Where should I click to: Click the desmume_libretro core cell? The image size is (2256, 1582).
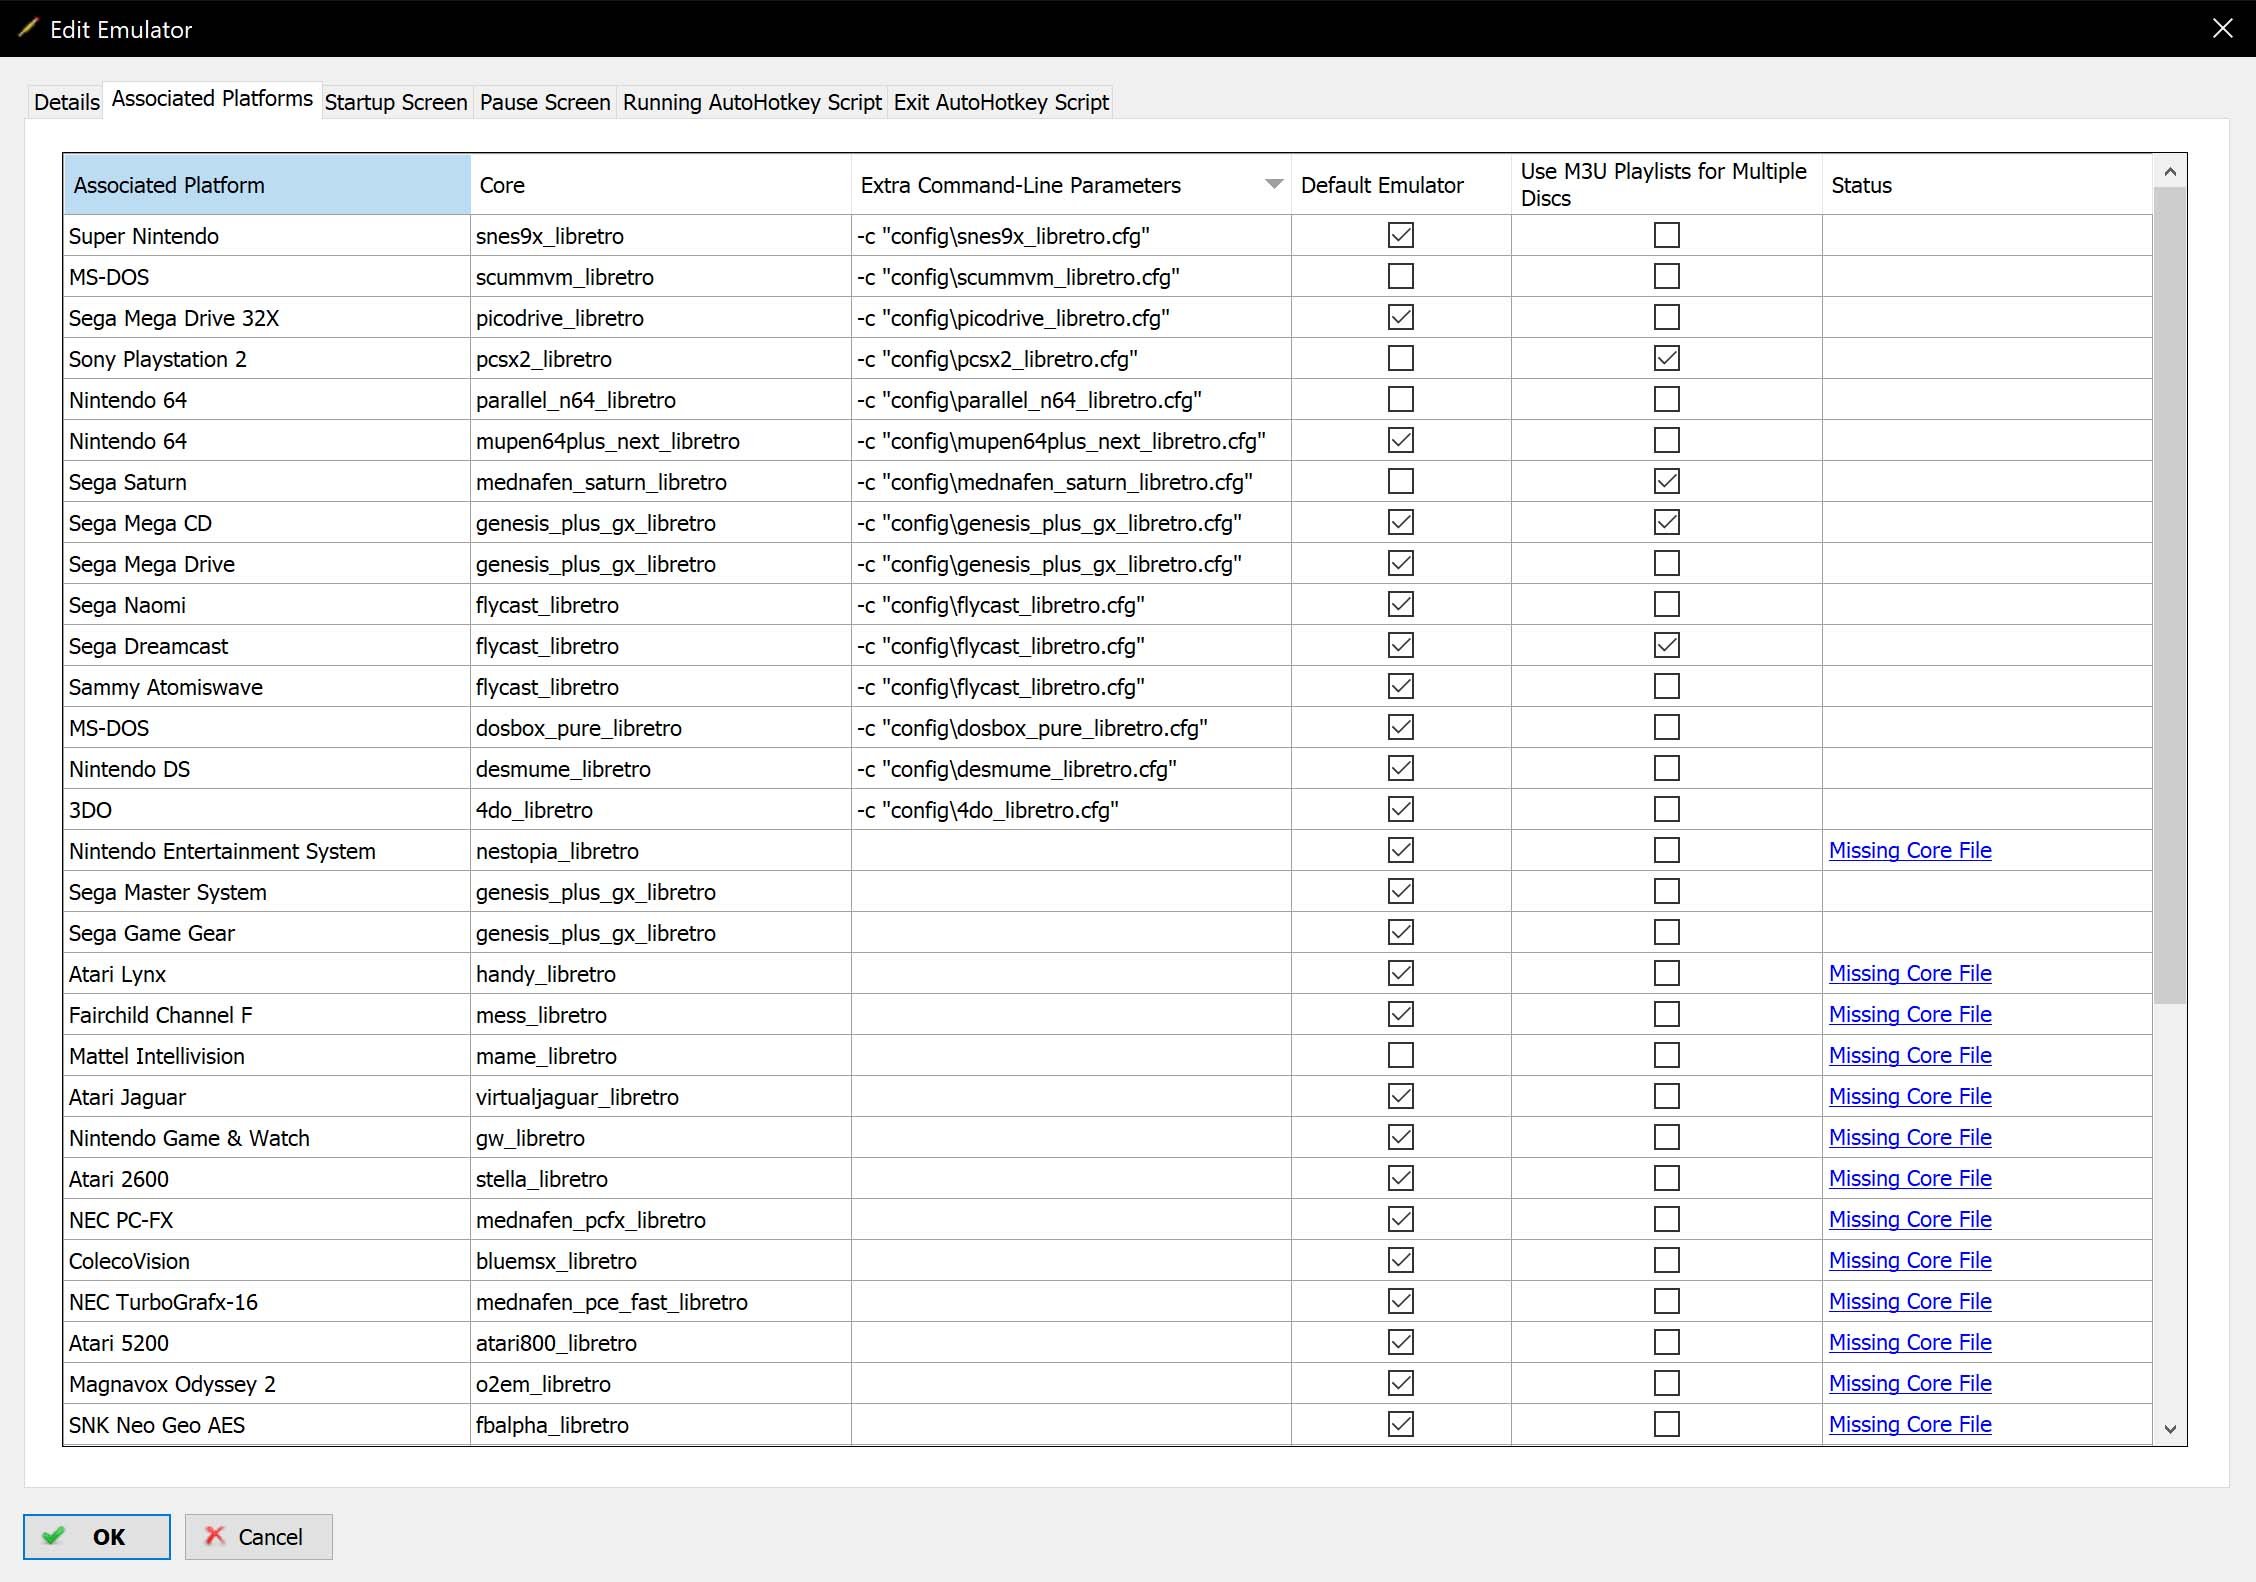[661, 769]
